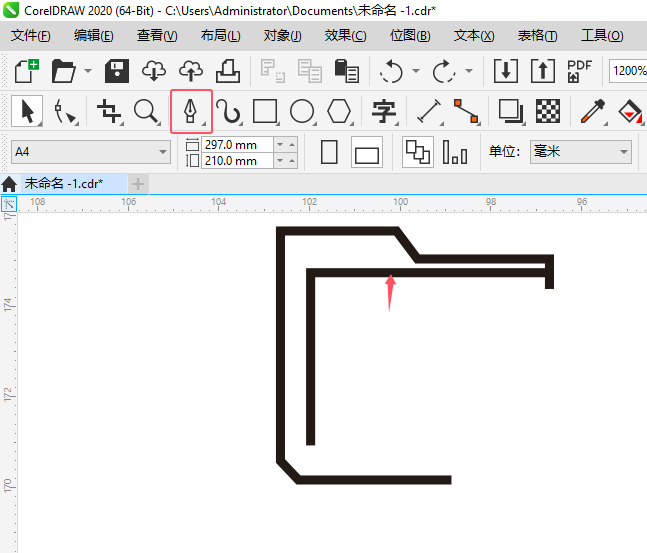The image size is (647, 553).
Task: Click the ruler origin corner icon
Action: point(9,204)
